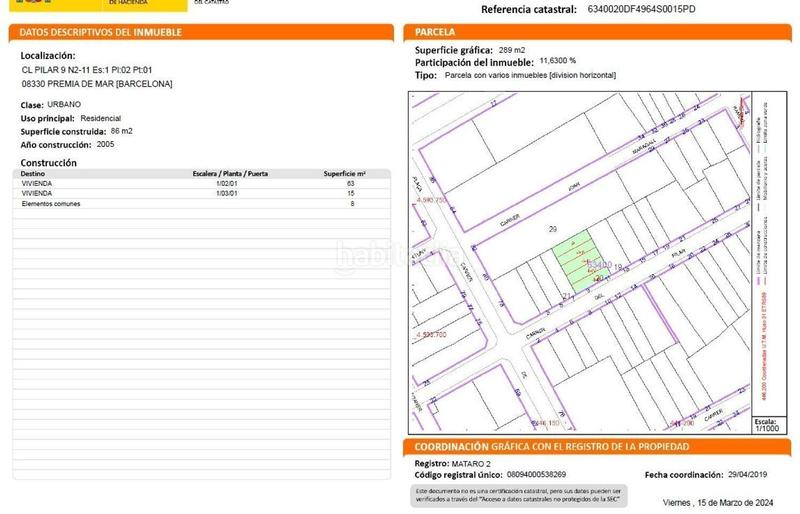Select the first VIVIENDA row 1/02/01

coord(200,184)
